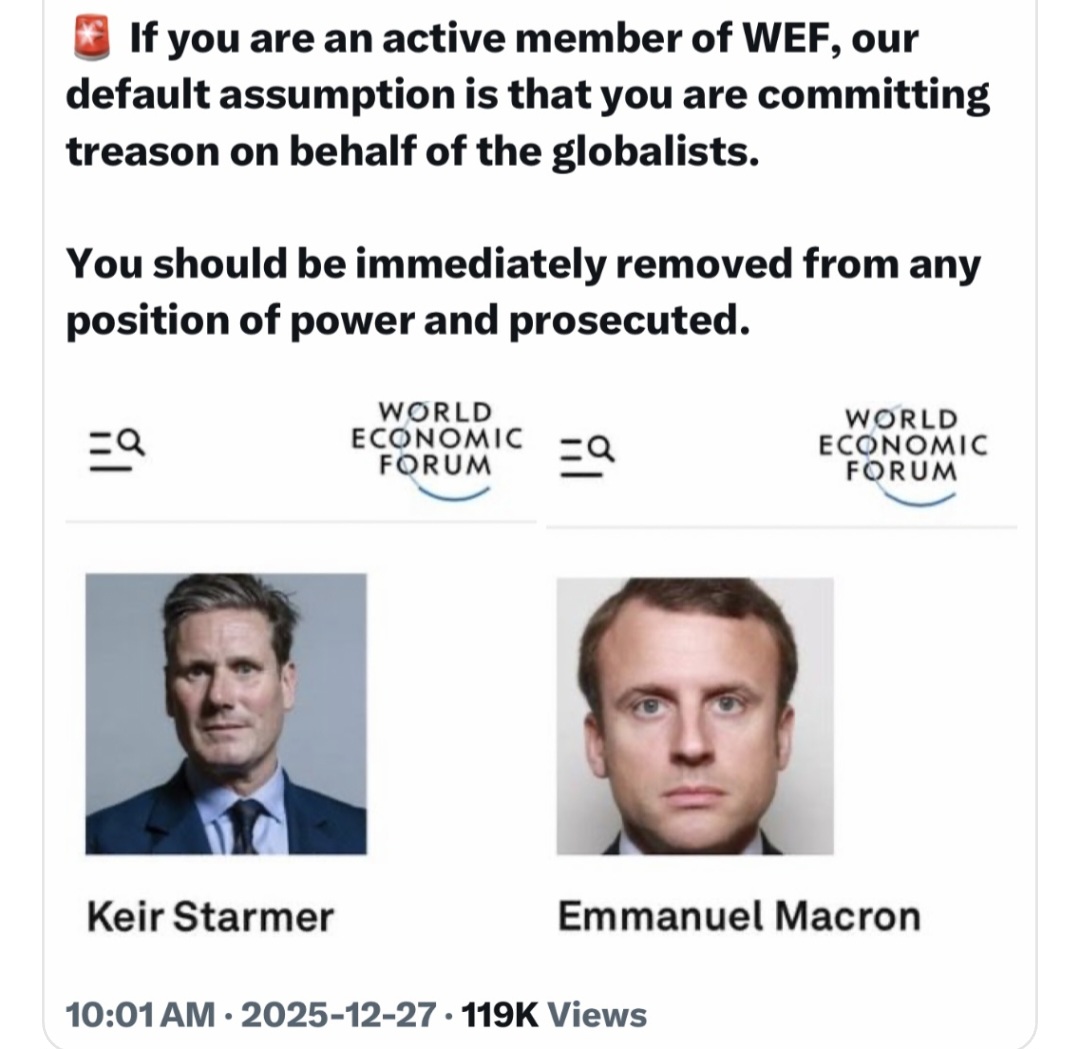Select the Keir Starmer name caption
This screenshot has width=1080, height=1049.
[210, 916]
